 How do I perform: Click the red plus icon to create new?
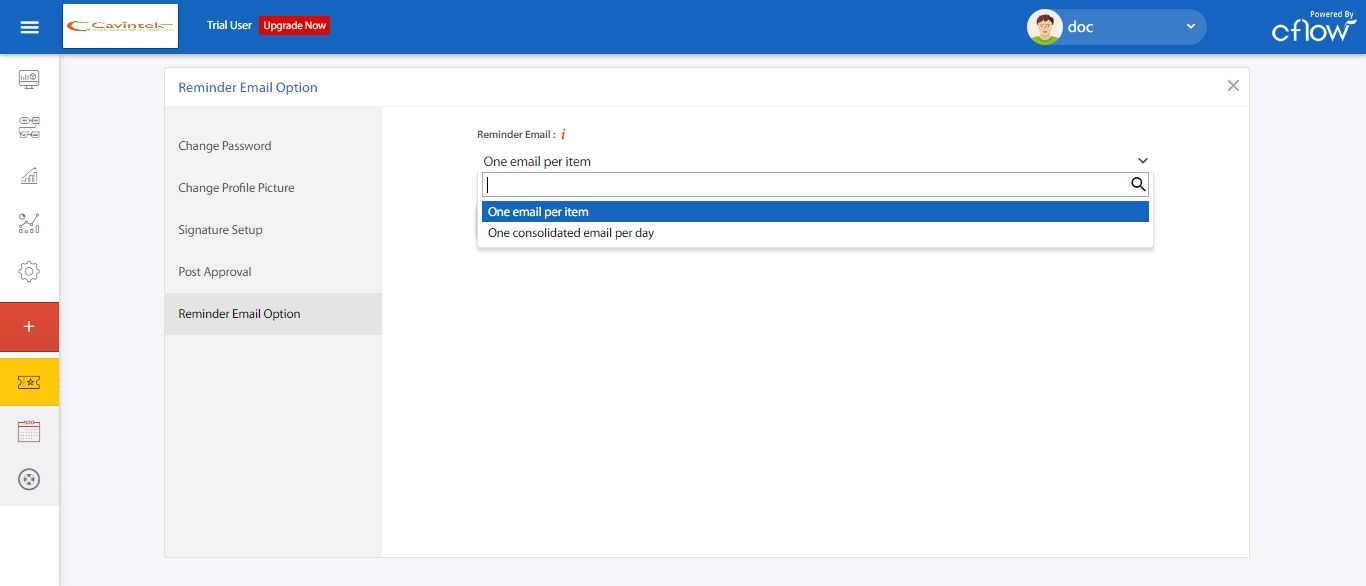(29, 326)
